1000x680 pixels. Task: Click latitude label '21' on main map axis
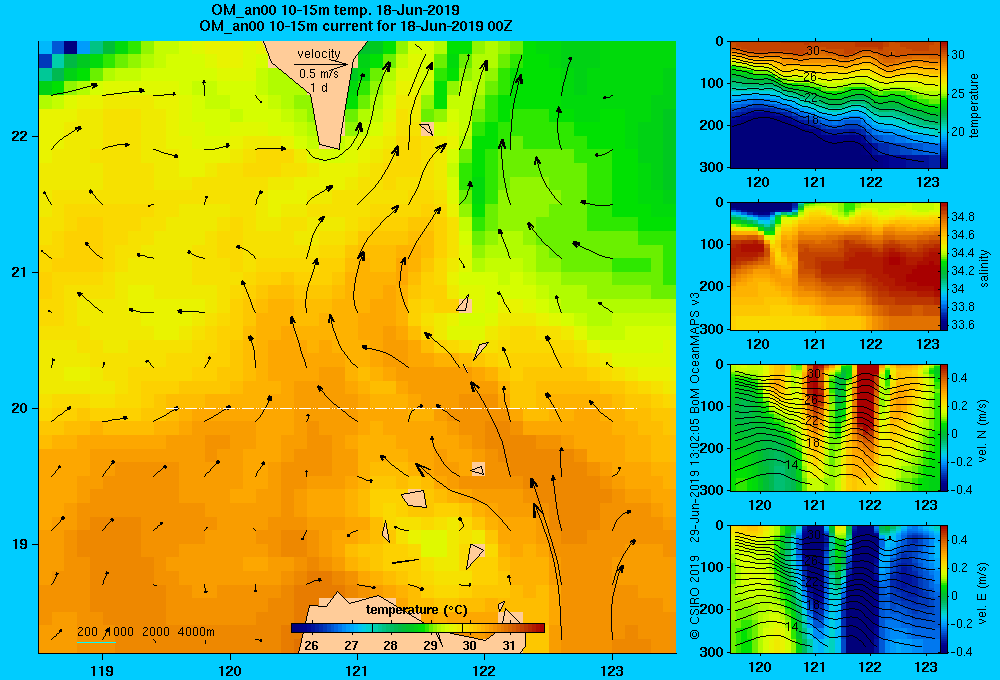(x=19, y=272)
